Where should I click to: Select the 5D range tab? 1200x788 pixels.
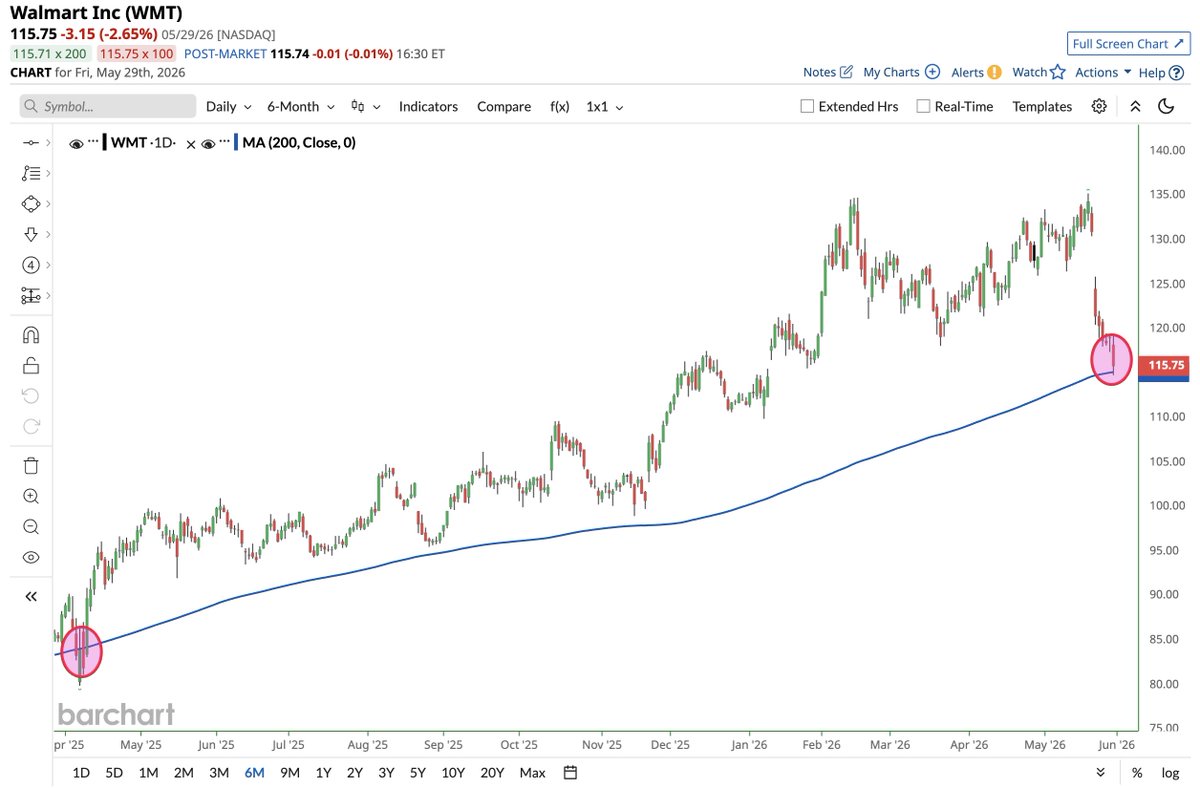(x=114, y=772)
